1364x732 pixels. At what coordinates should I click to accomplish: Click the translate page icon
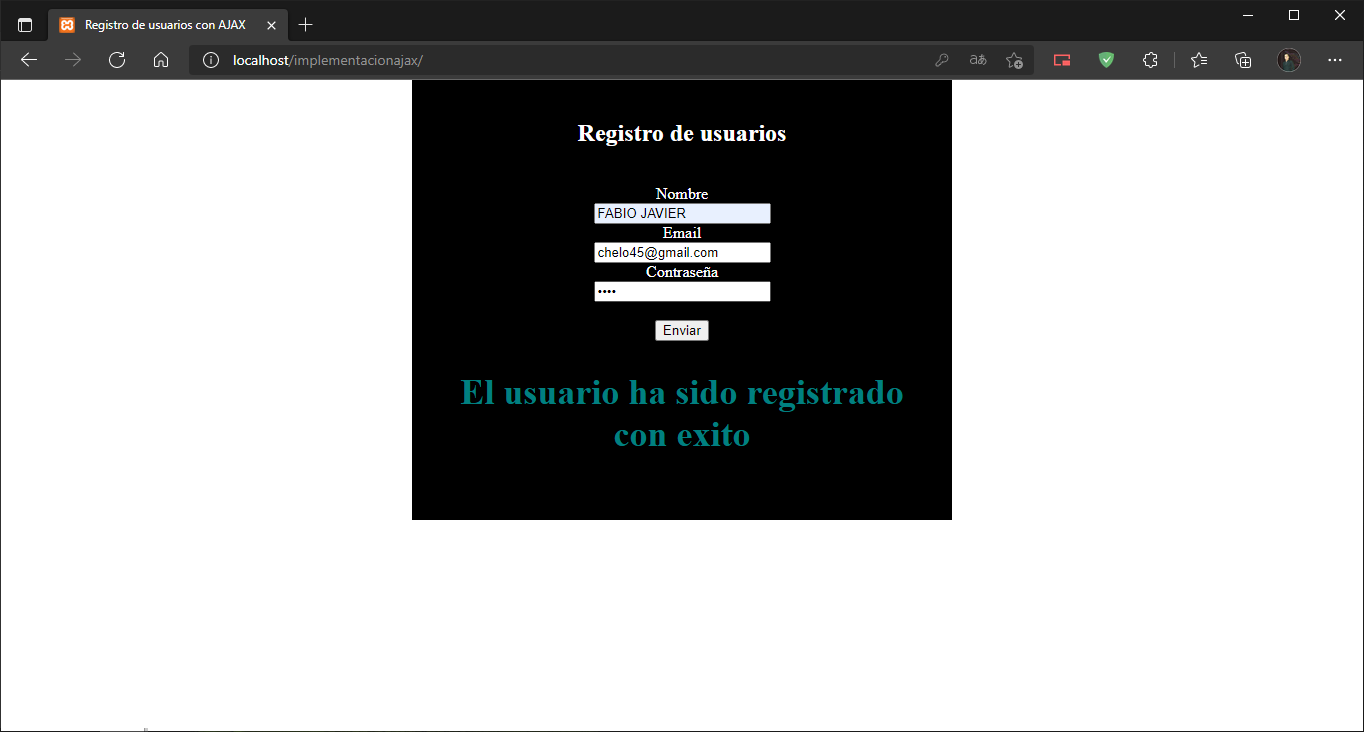click(x=978, y=60)
